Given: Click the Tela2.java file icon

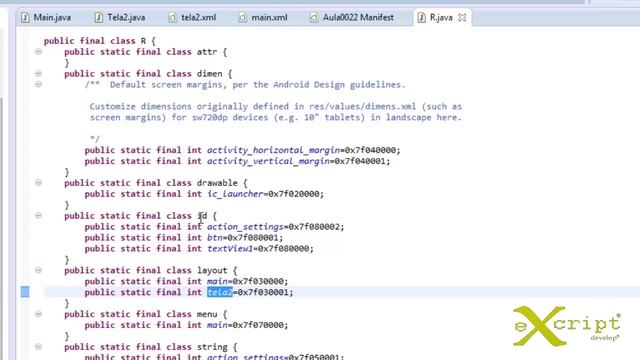Looking at the screenshot, I should [x=99, y=18].
